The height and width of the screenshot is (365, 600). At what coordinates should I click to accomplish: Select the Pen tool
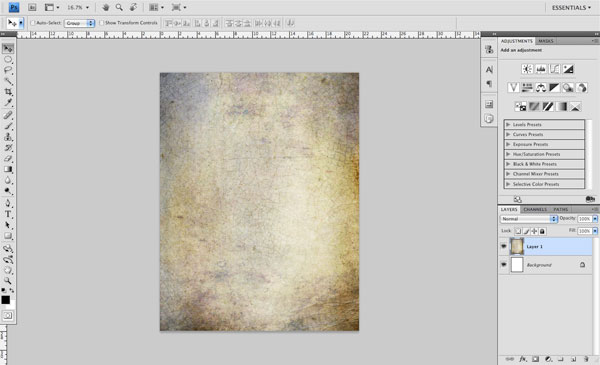click(x=8, y=203)
